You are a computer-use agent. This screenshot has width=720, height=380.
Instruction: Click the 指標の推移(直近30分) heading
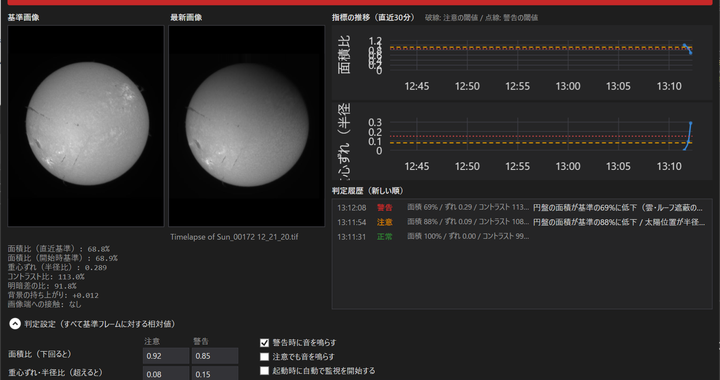pos(373,17)
